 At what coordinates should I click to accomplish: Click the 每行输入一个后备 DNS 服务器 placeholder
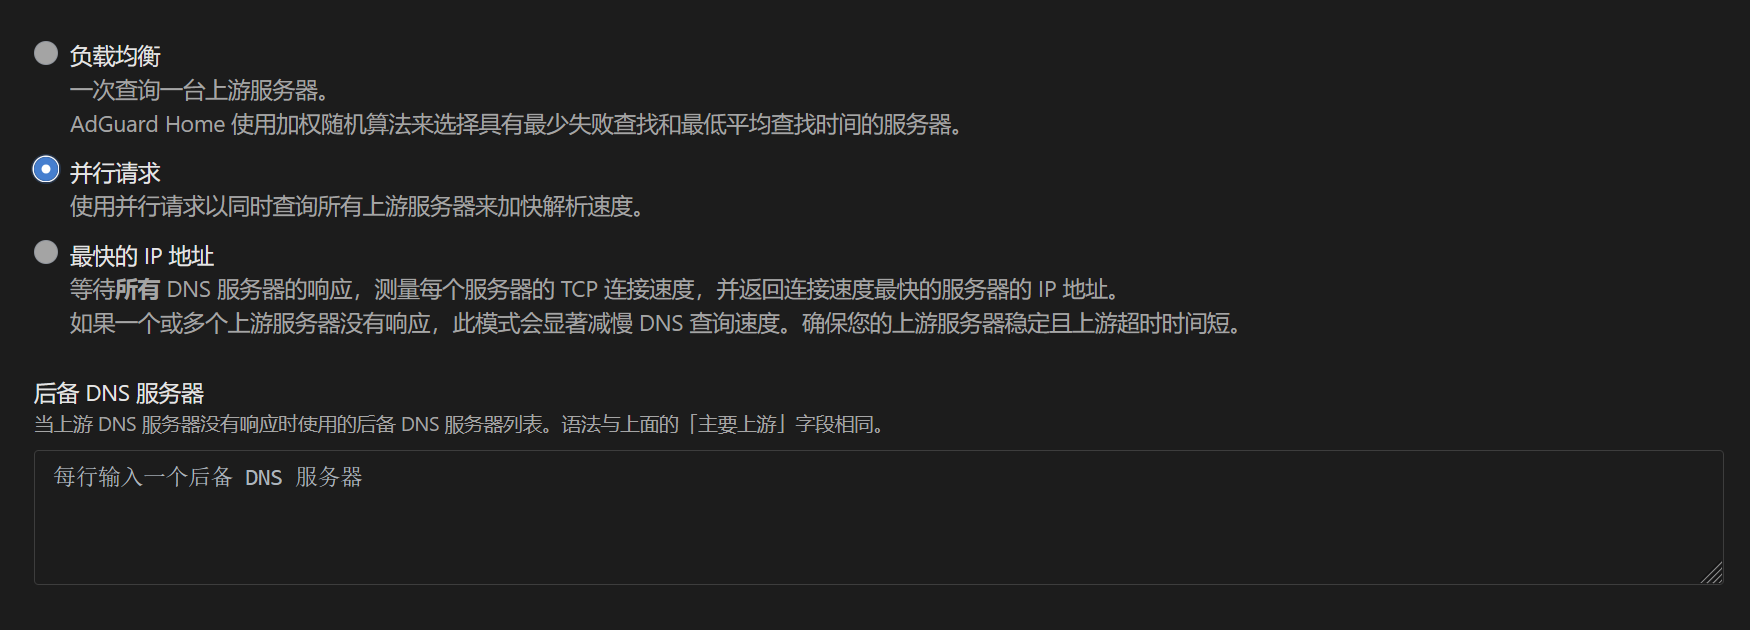(x=208, y=477)
